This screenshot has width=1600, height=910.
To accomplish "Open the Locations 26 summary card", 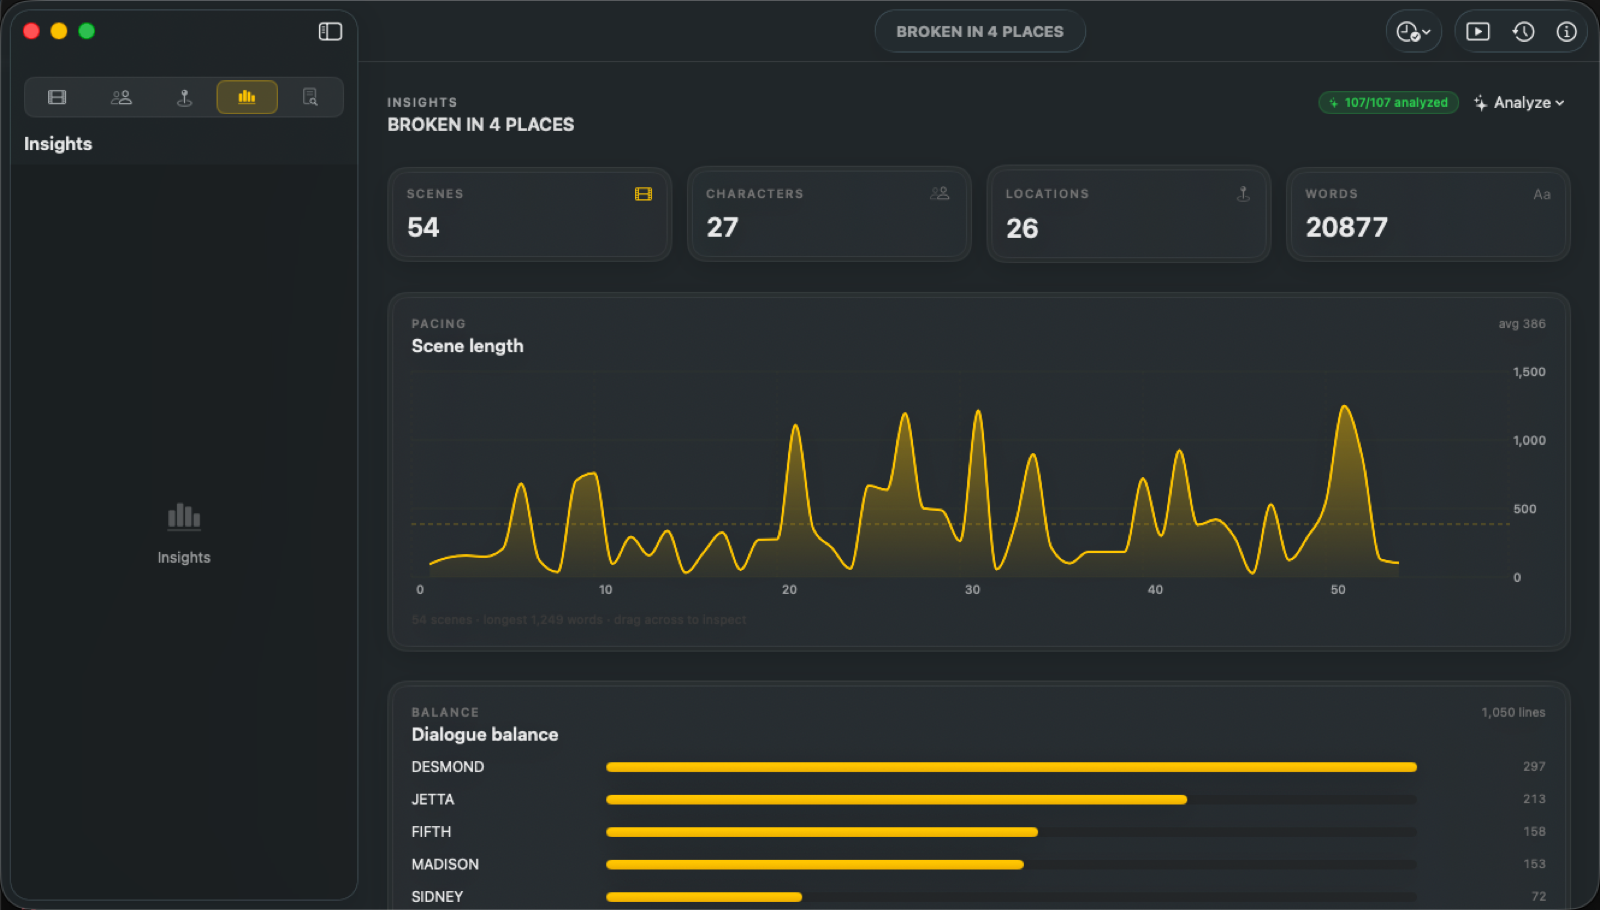I will (x=1129, y=214).
